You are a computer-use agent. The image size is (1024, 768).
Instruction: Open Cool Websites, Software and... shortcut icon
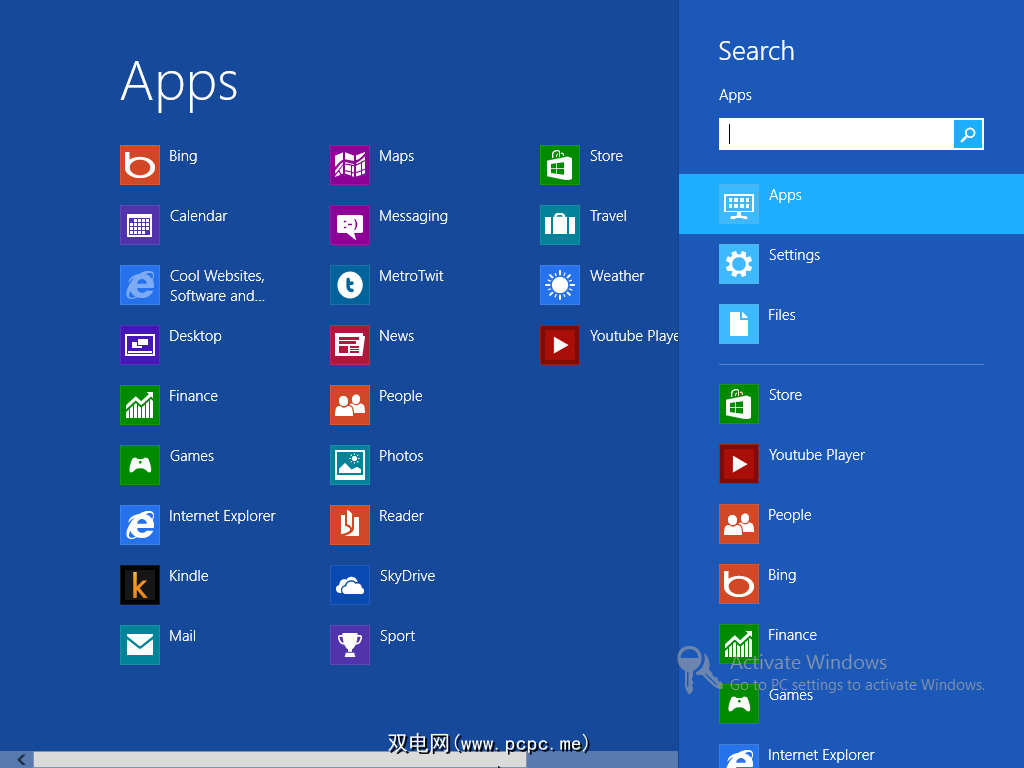click(x=140, y=285)
